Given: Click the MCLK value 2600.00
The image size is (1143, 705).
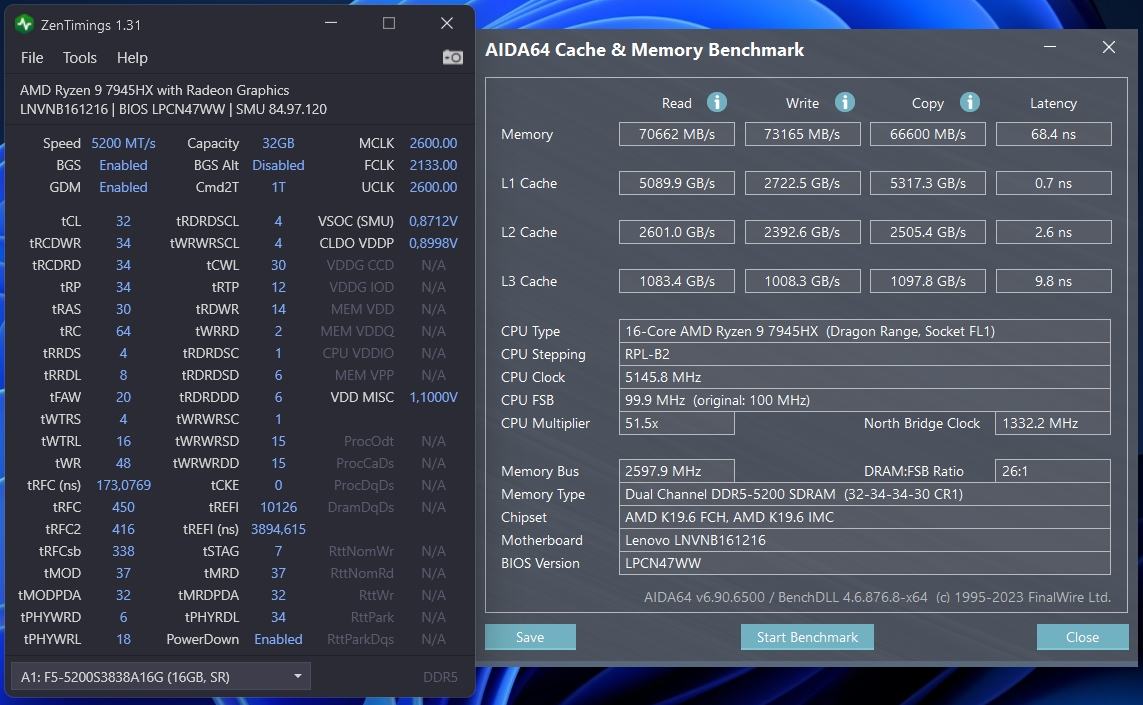Looking at the screenshot, I should [433, 143].
